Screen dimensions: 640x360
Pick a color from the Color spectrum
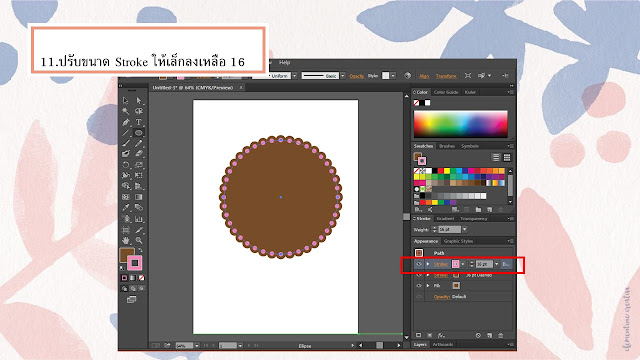tap(461, 124)
